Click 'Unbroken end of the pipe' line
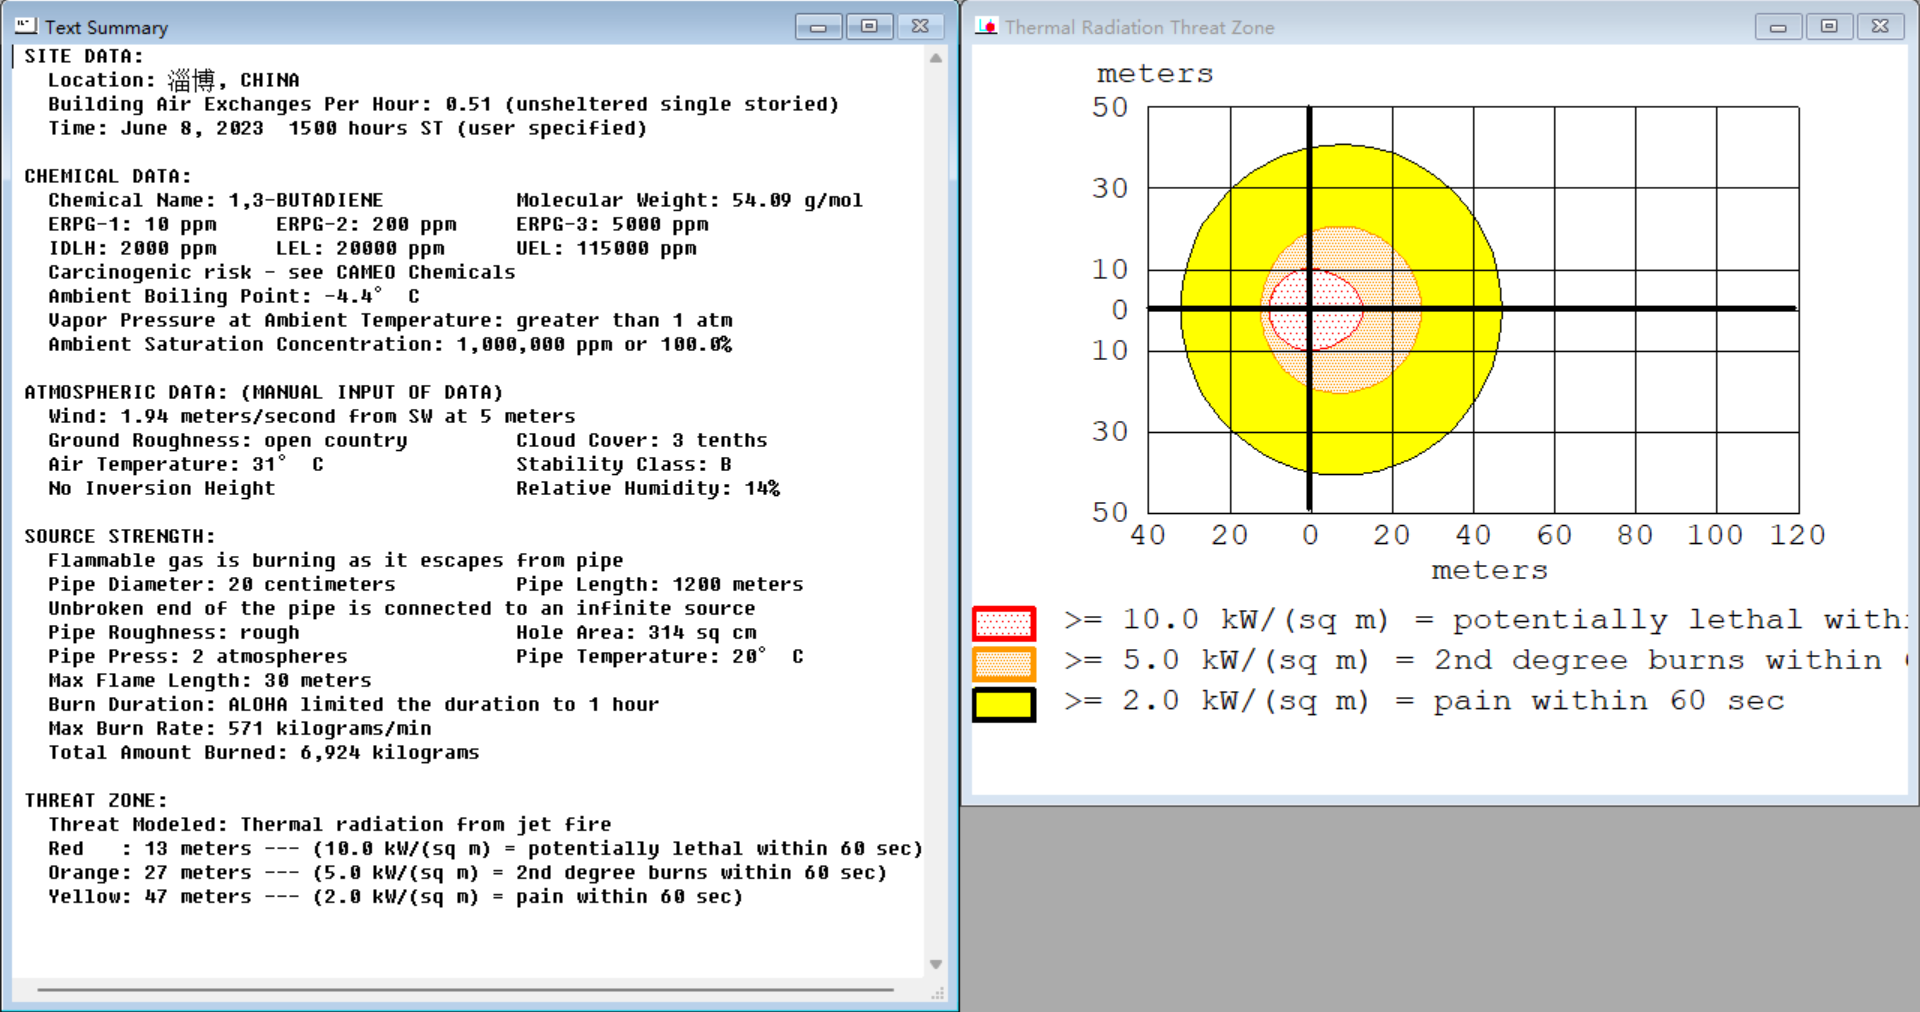 click(402, 608)
